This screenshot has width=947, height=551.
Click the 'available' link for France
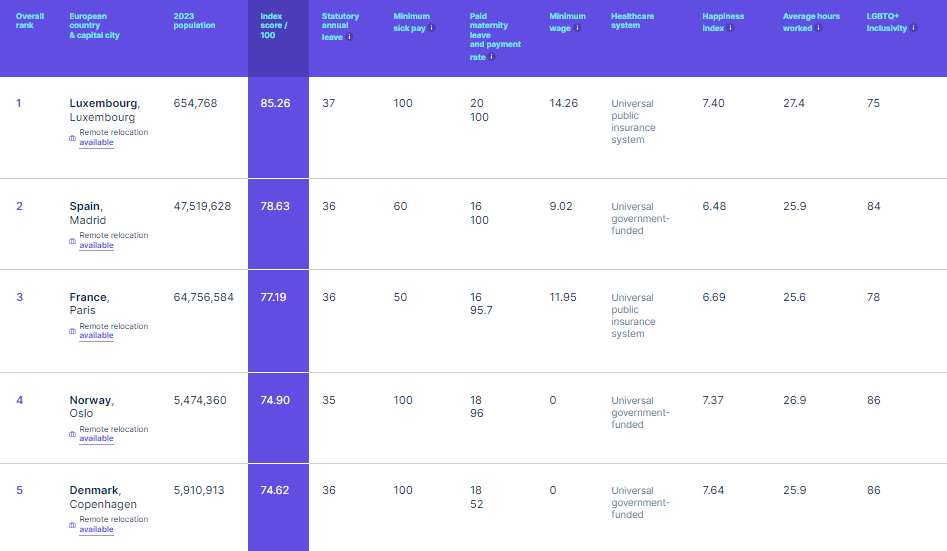[x=96, y=336]
